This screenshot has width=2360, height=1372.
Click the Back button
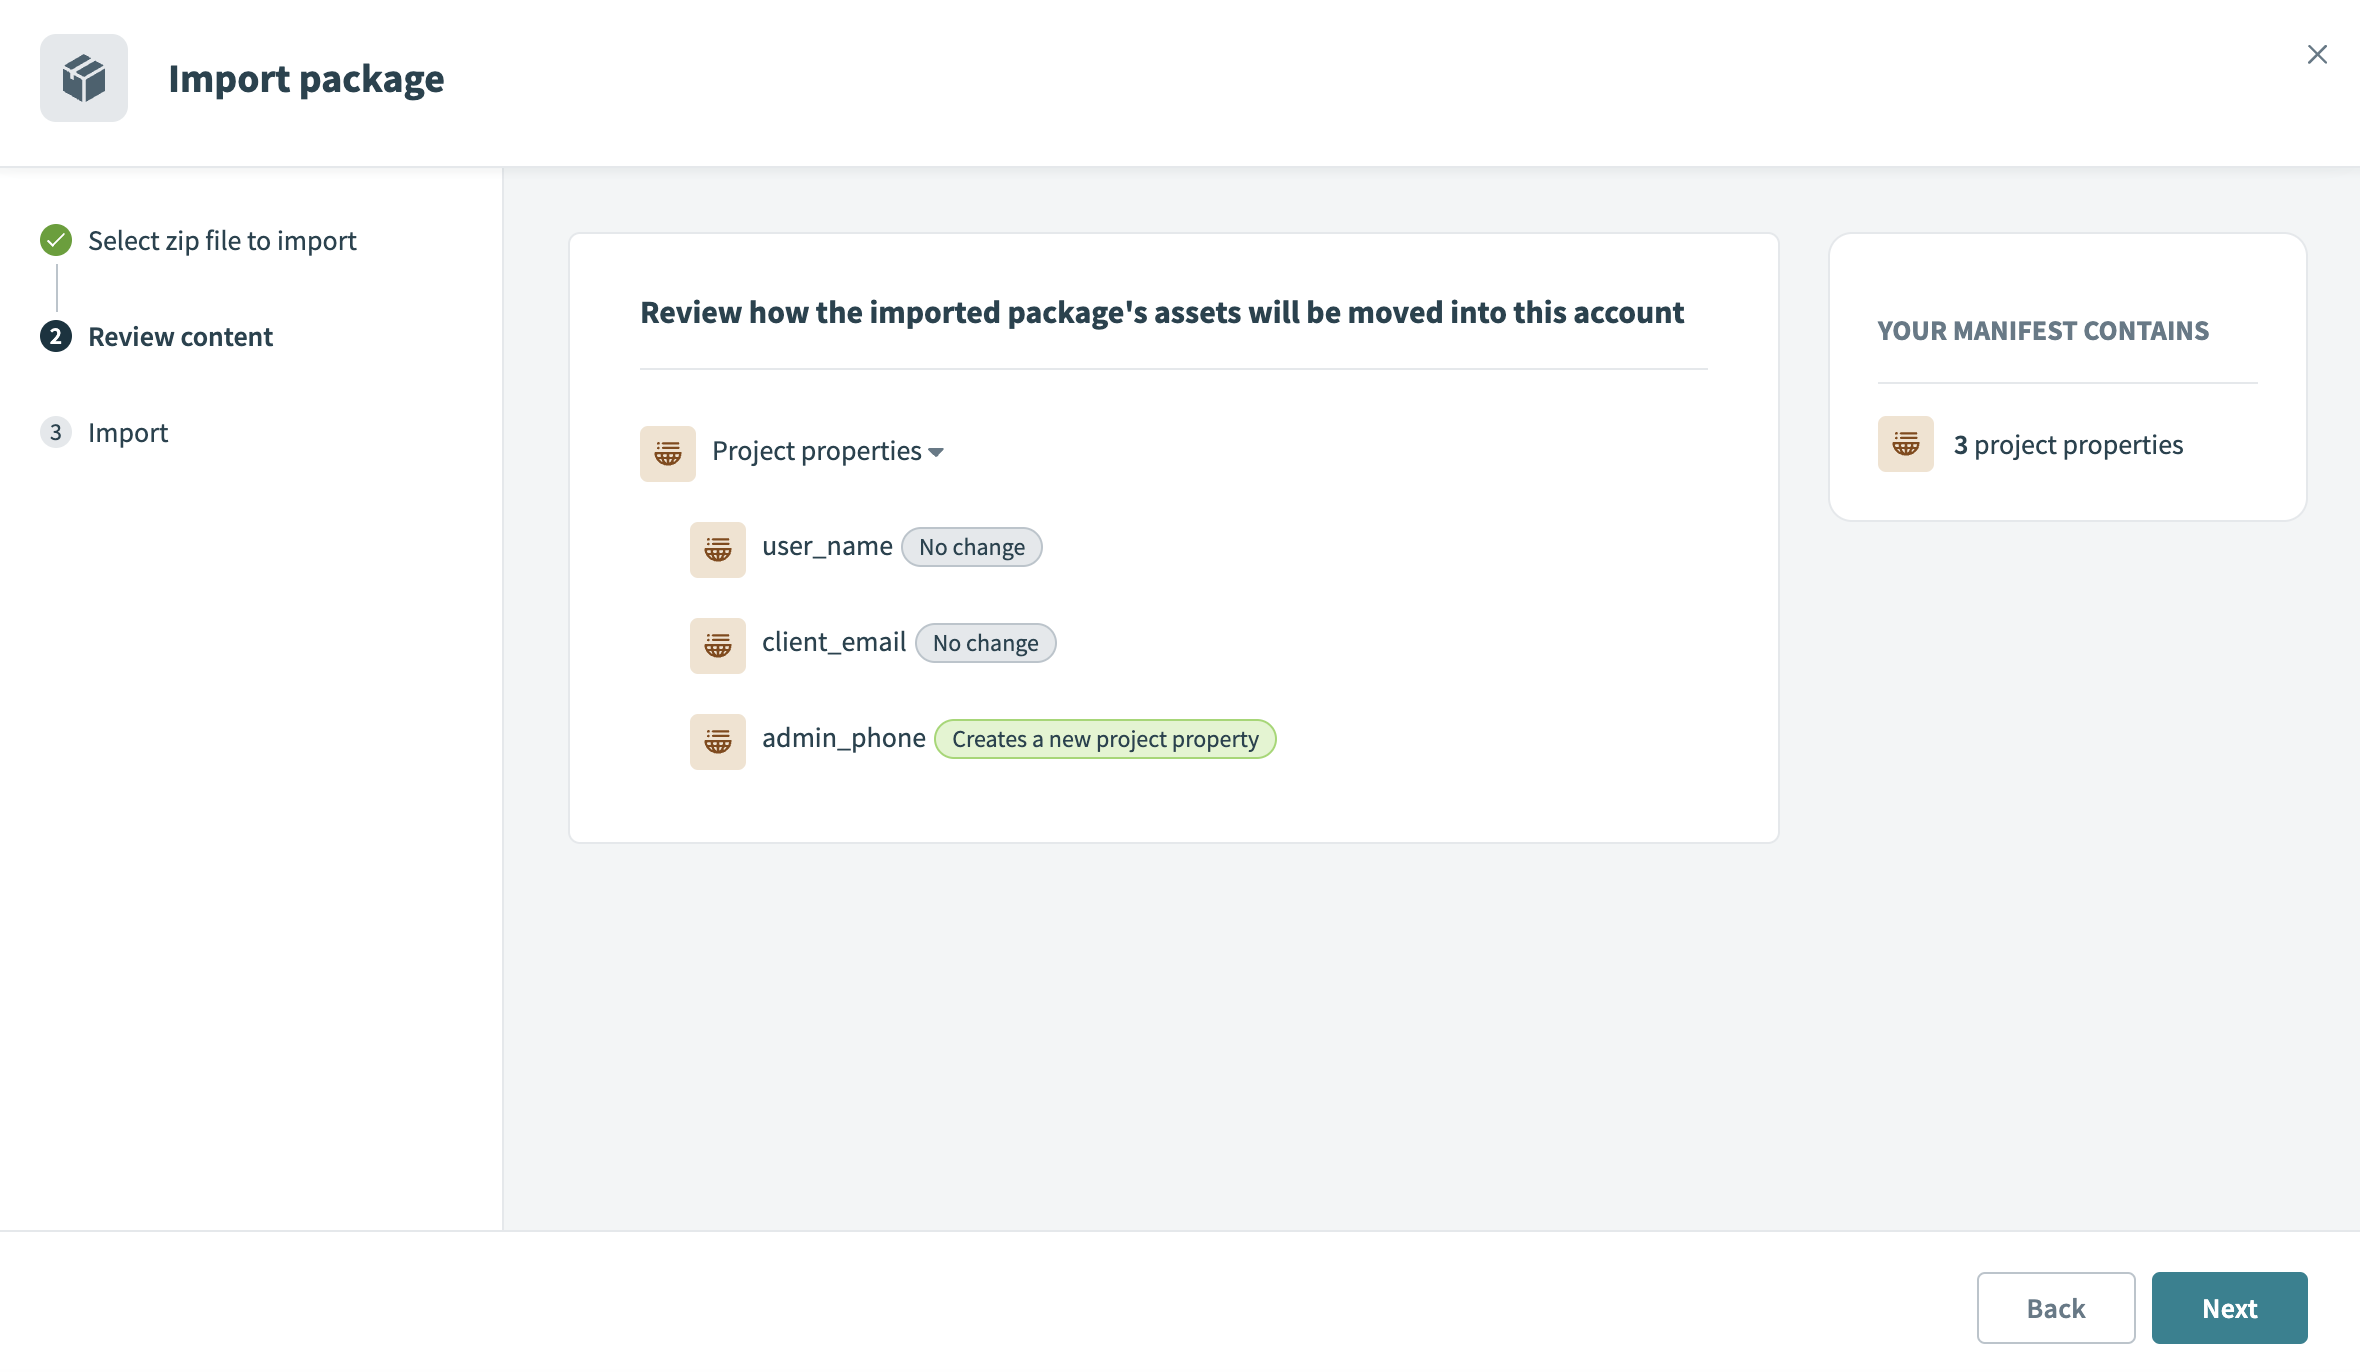coord(2056,1307)
